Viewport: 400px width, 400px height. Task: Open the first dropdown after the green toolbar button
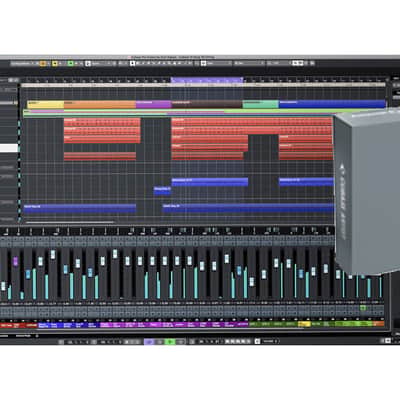pos(101,63)
